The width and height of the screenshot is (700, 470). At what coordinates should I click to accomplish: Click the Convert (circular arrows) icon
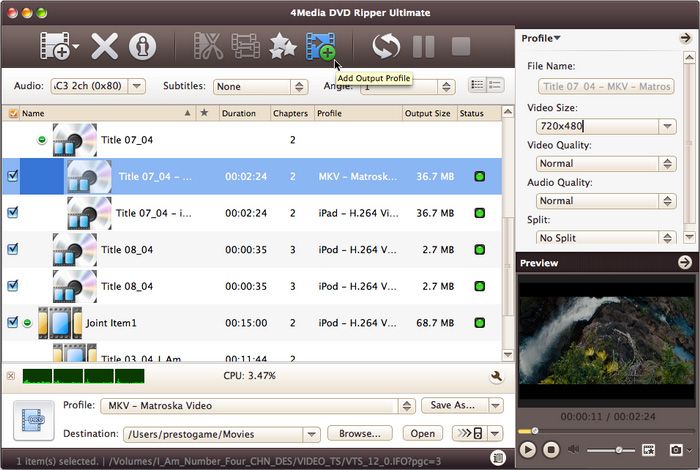[385, 47]
